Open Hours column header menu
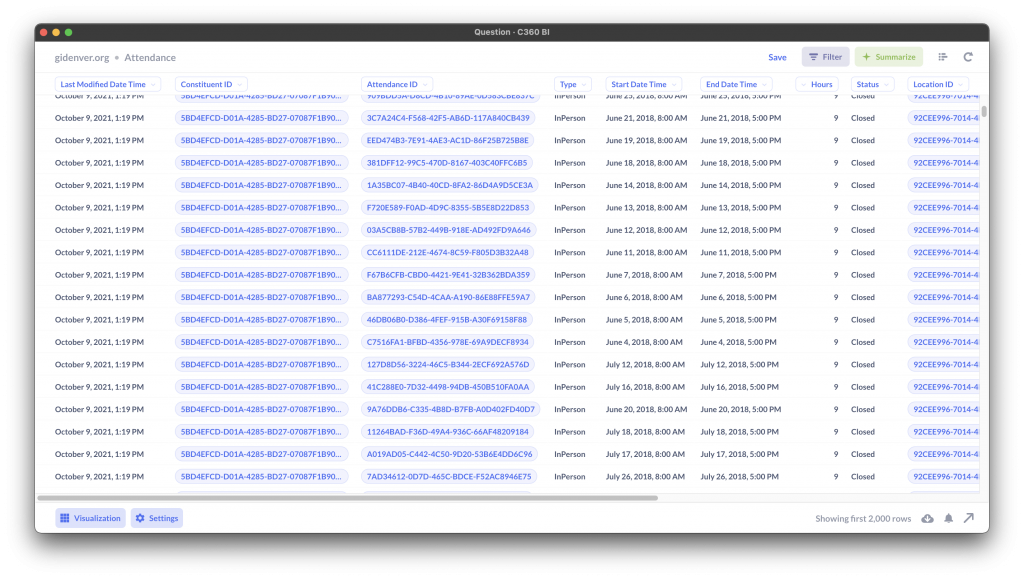1024x579 pixels. point(817,84)
